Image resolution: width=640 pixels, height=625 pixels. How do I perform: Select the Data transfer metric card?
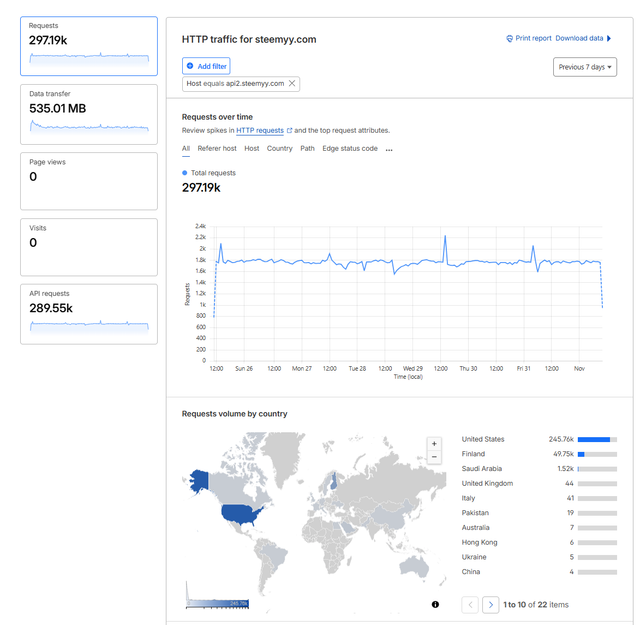click(89, 114)
